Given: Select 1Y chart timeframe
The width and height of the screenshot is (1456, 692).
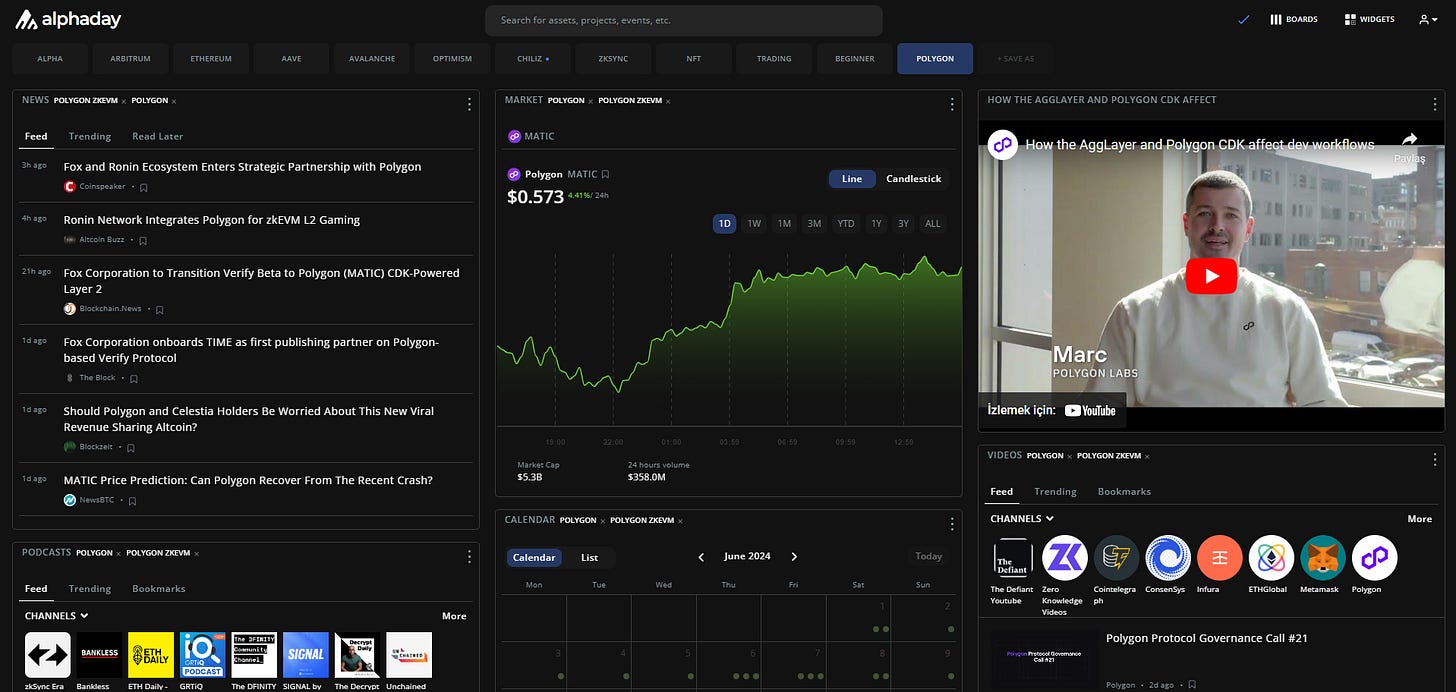Looking at the screenshot, I should 876,224.
